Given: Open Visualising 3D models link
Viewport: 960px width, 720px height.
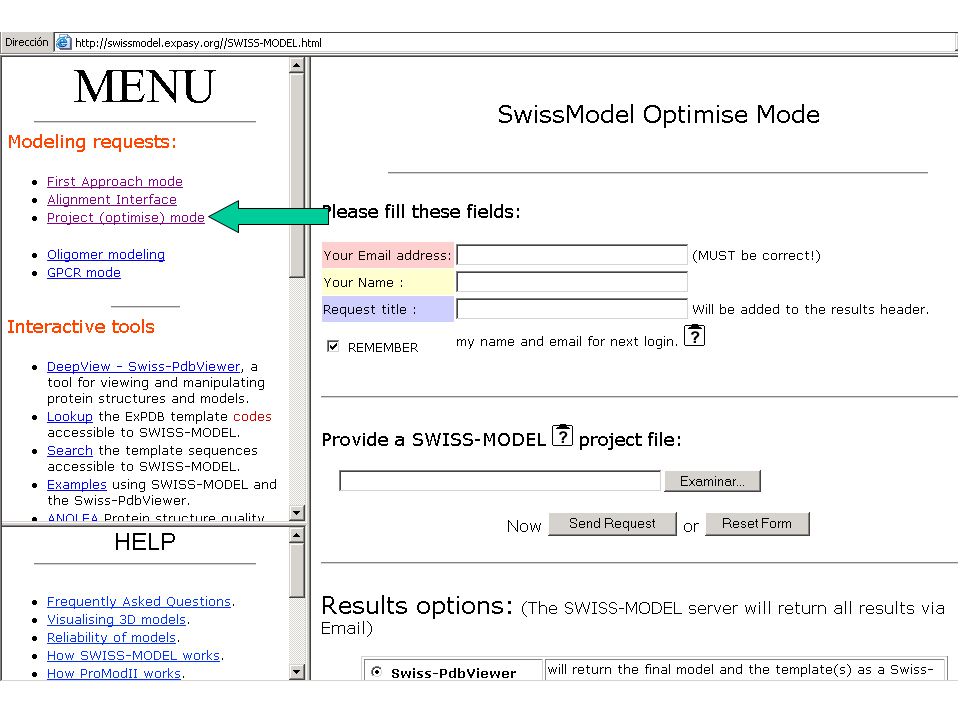Looking at the screenshot, I should click(116, 620).
